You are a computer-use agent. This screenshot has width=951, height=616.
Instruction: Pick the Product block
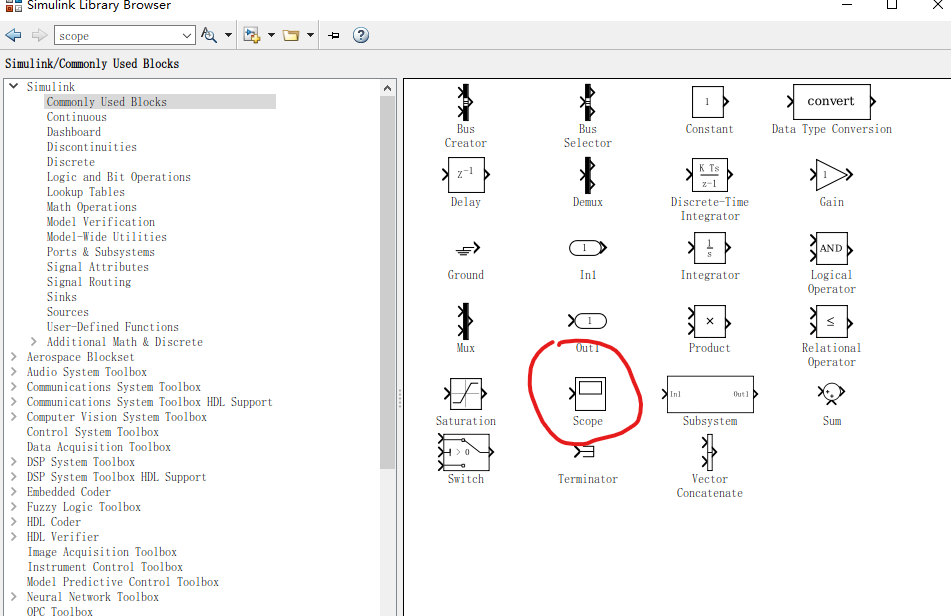click(709, 321)
